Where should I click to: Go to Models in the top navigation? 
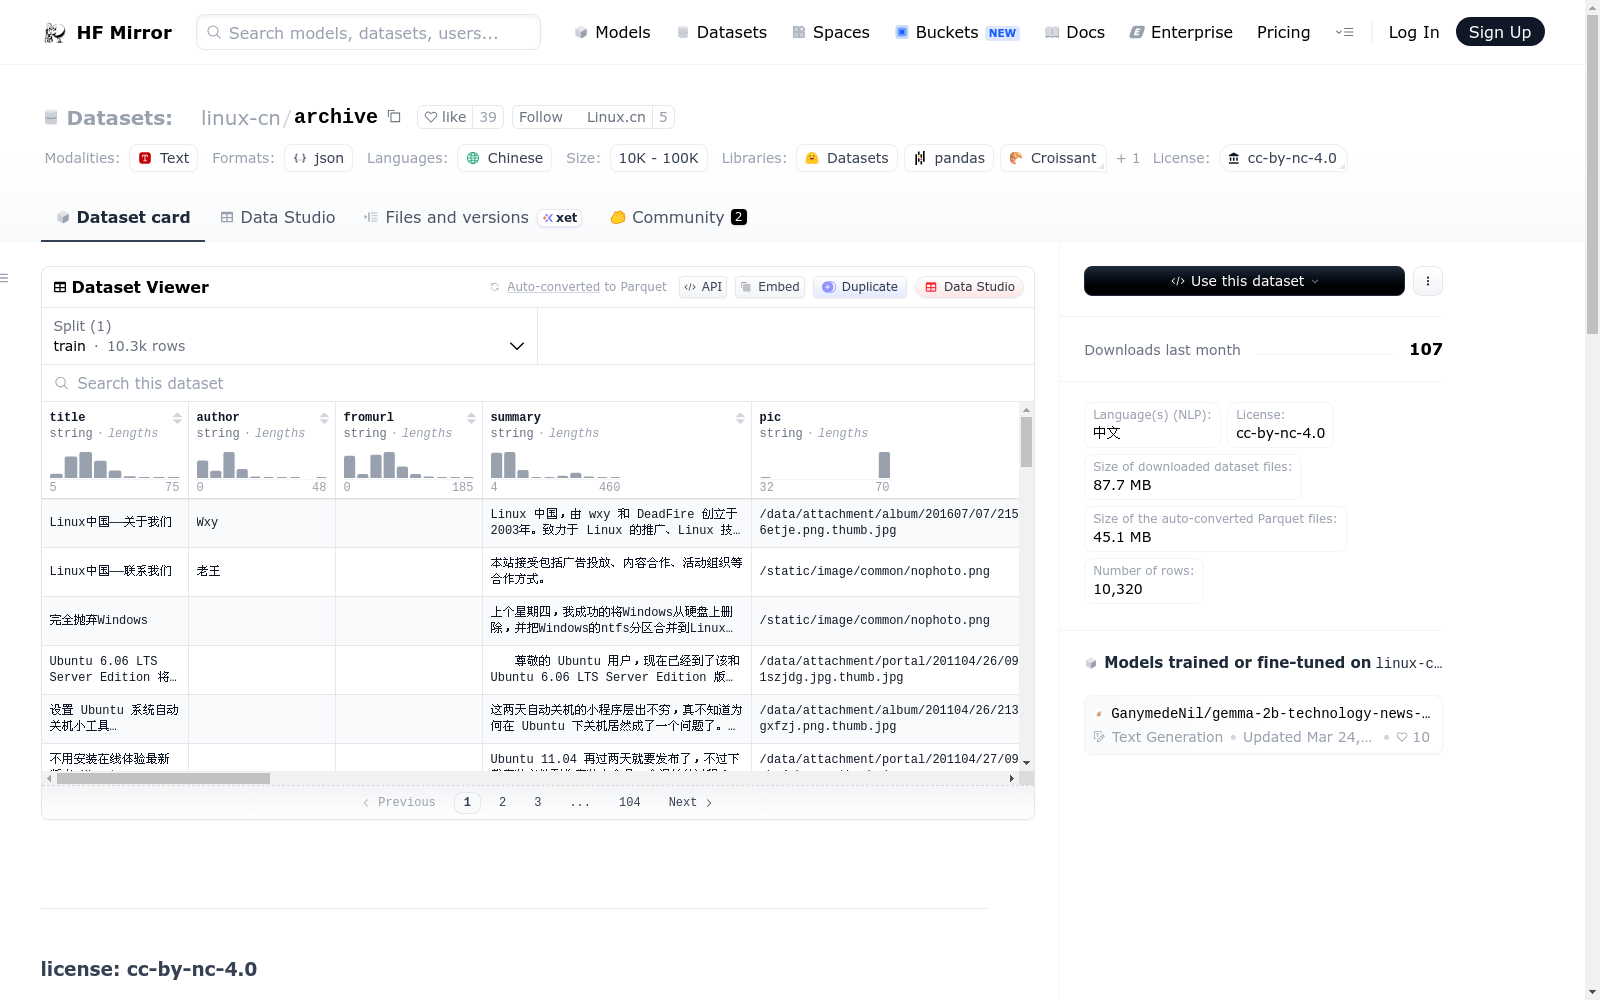point(612,32)
